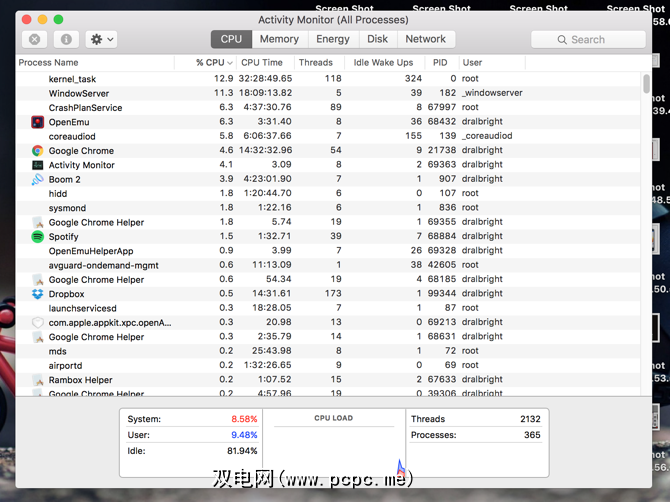Click the Threads column header

(x=316, y=63)
